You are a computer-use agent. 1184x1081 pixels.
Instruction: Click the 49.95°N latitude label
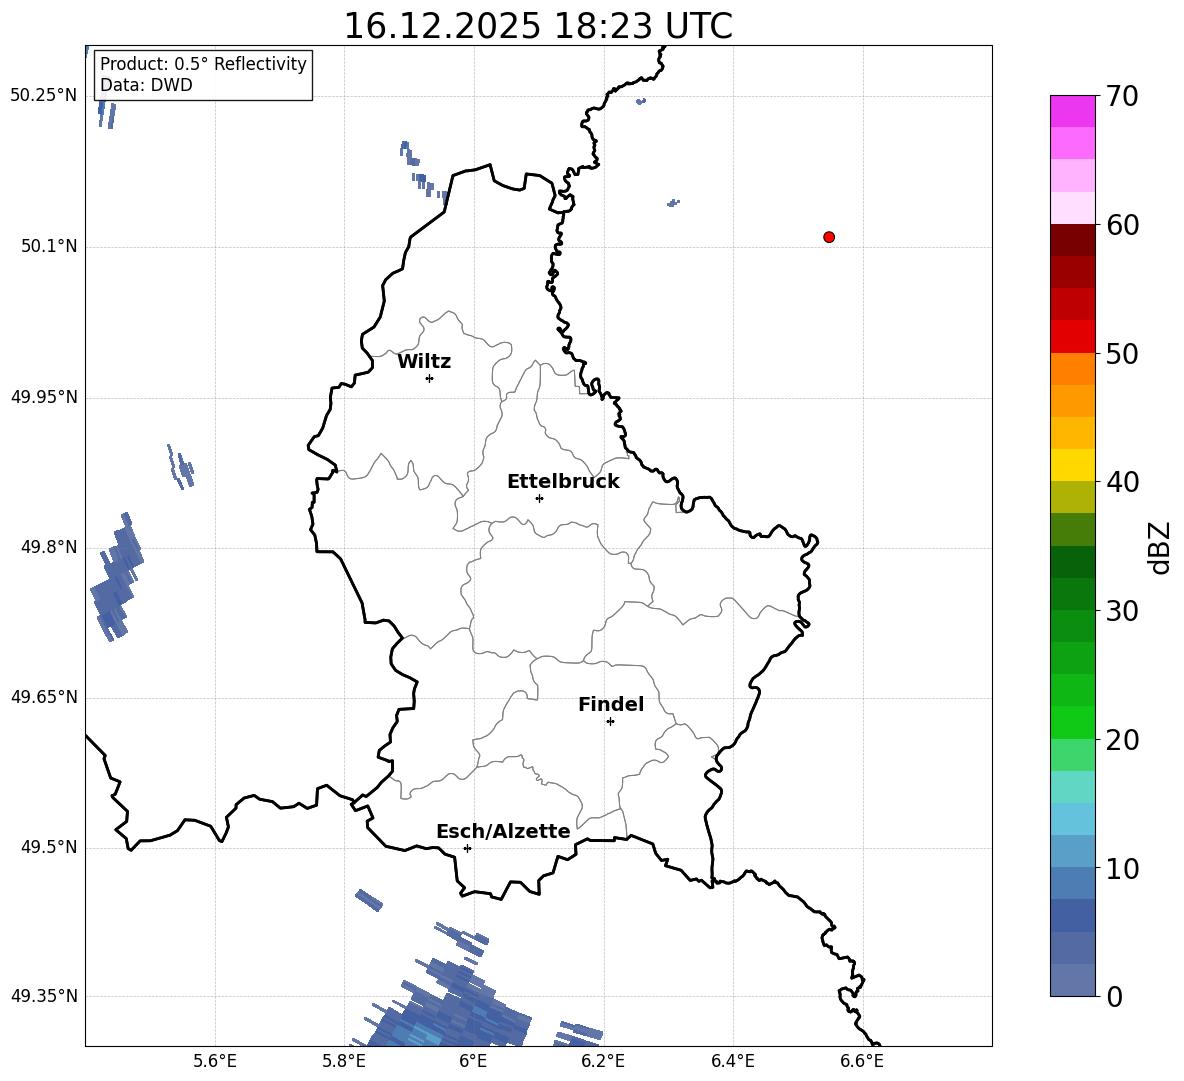coord(44,397)
